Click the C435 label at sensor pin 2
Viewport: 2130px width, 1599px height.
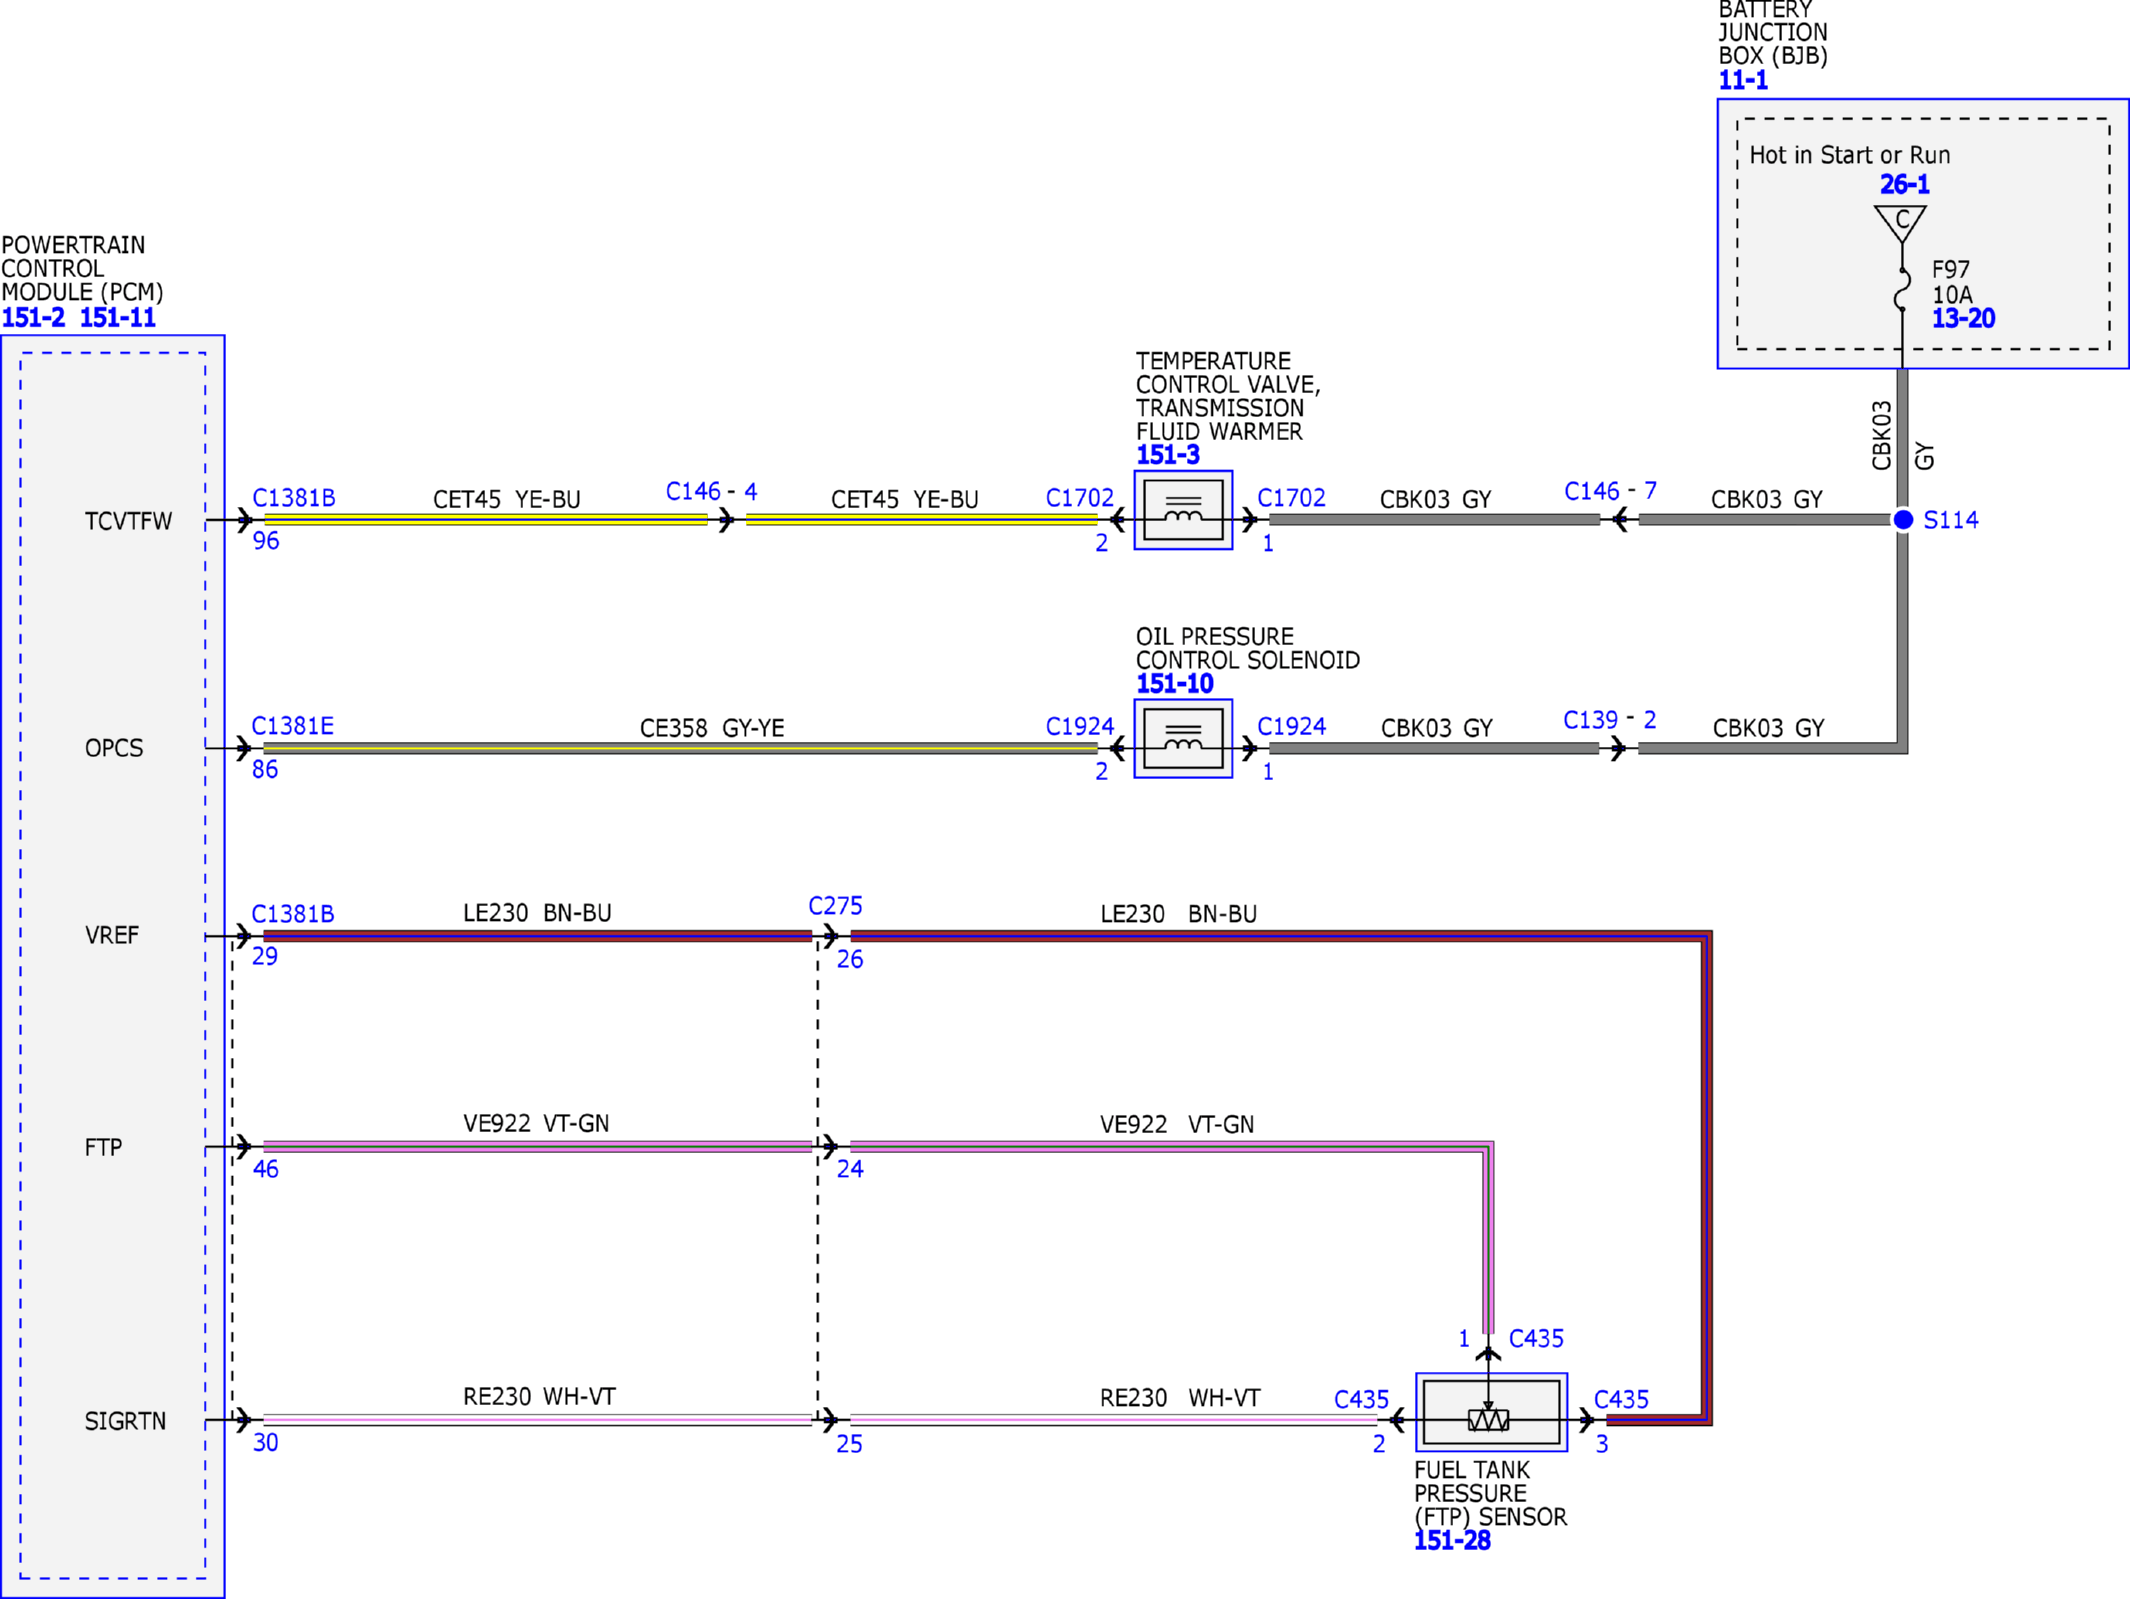1362,1400
